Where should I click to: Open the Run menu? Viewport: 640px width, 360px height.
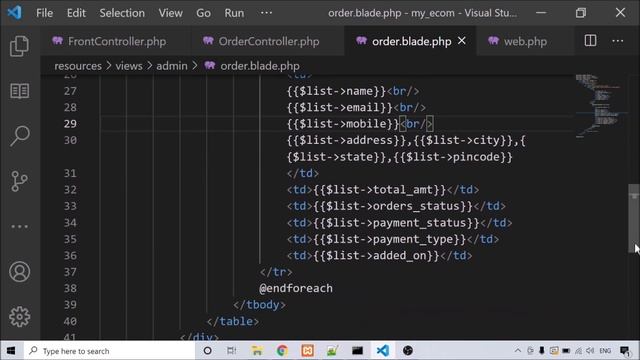[234, 13]
